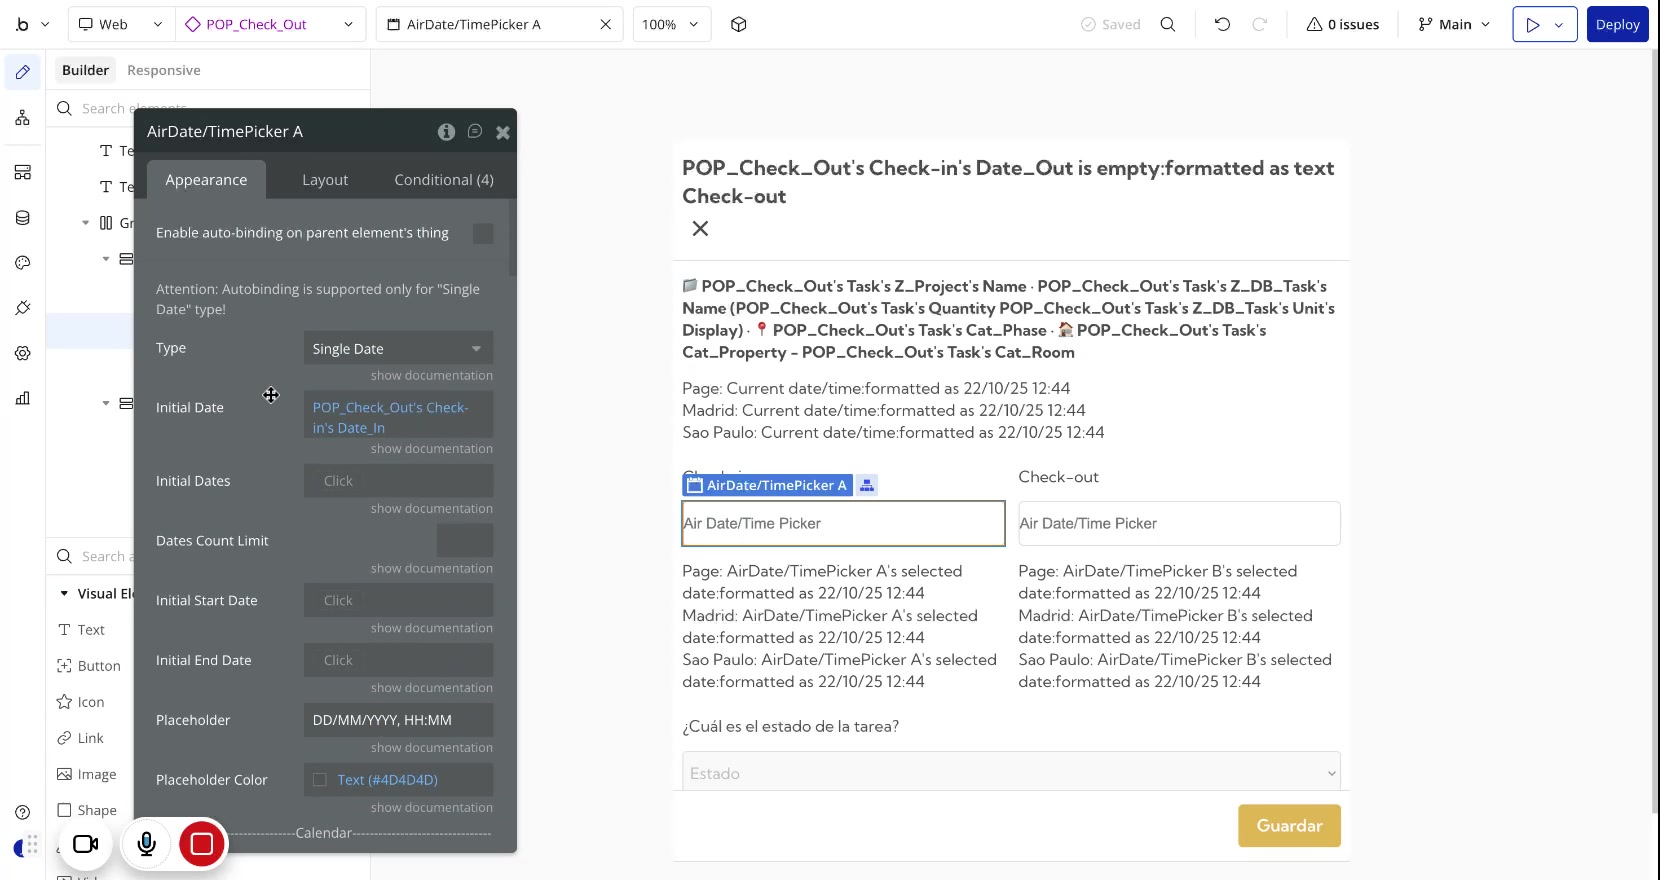Clear the AirDate/TimePicker A element selector
Image resolution: width=1660 pixels, height=880 pixels.
605,24
